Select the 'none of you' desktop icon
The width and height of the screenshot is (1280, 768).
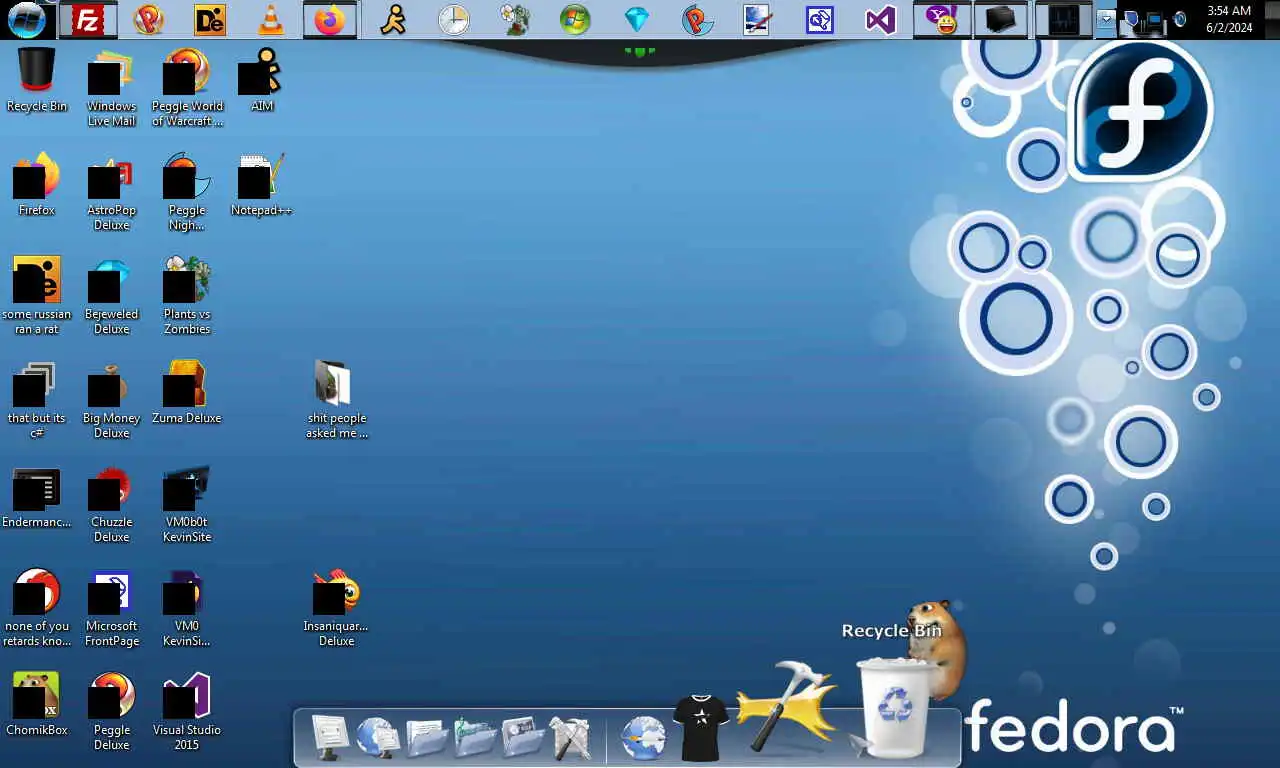click(x=37, y=608)
